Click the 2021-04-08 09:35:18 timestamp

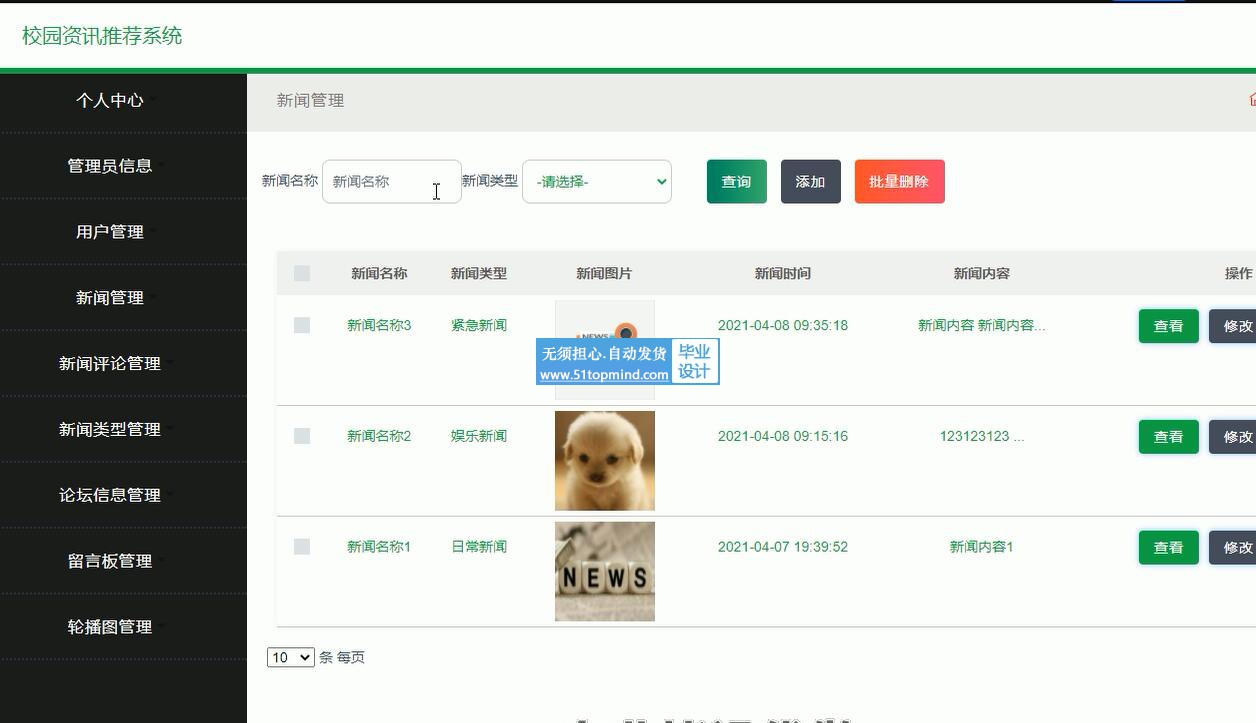(x=783, y=325)
